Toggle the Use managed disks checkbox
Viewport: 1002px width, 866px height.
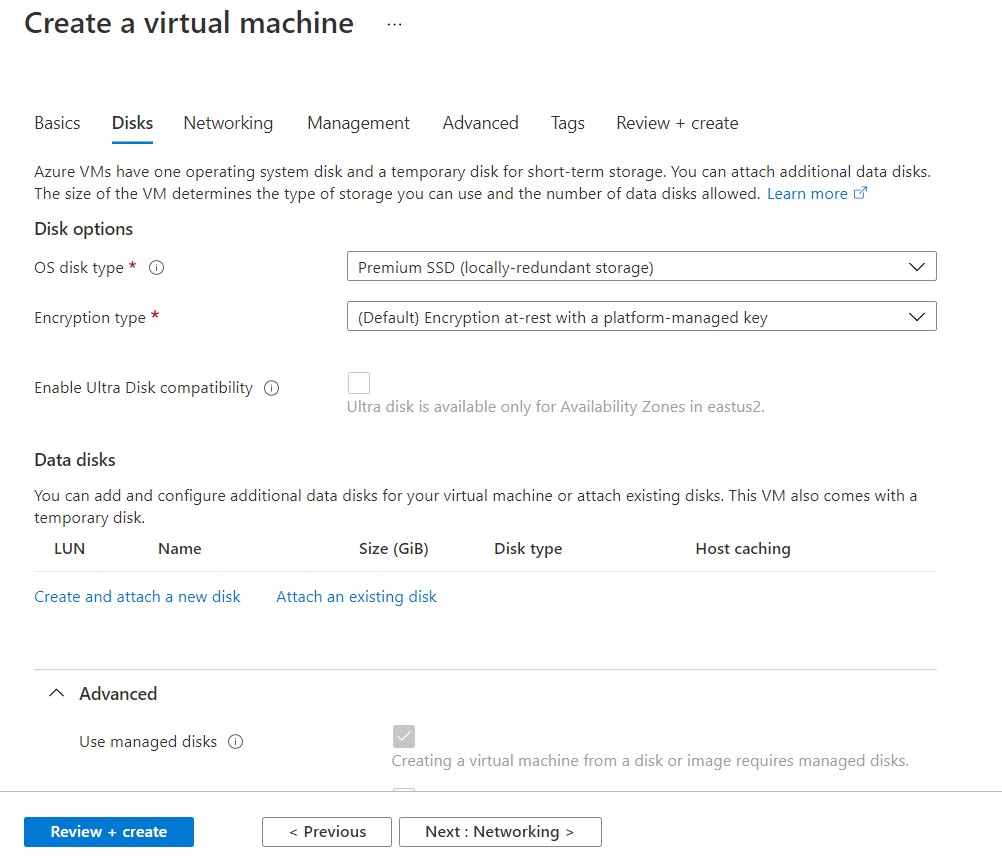[x=404, y=737]
